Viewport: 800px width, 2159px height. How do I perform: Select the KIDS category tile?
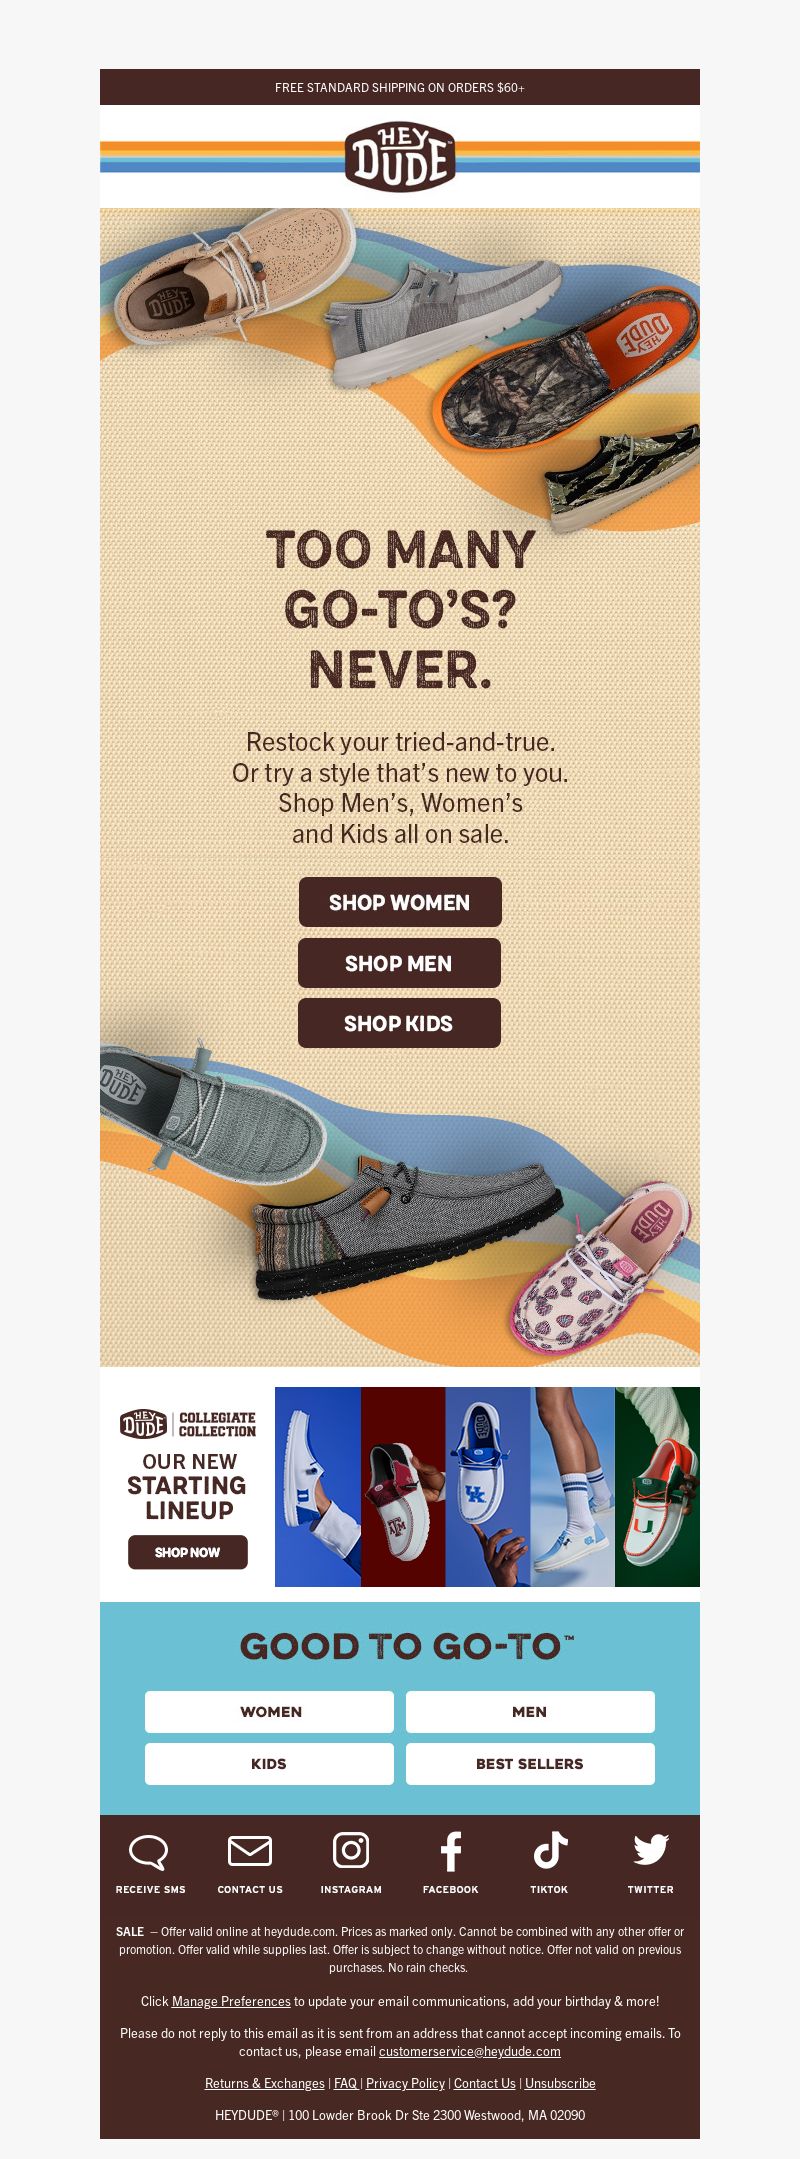[269, 1764]
